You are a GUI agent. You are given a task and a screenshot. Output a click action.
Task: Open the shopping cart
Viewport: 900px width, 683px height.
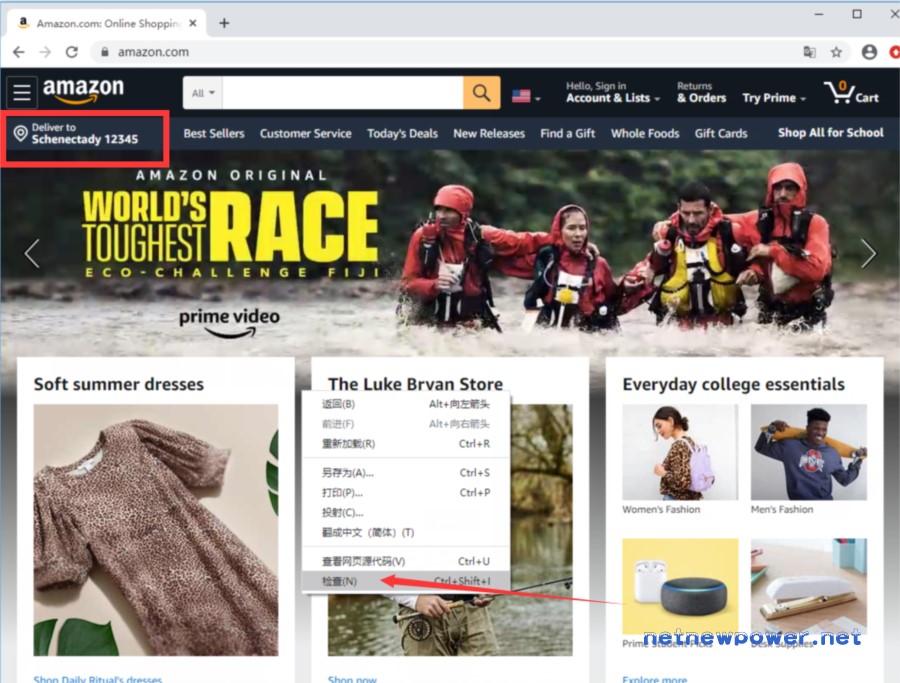851,93
